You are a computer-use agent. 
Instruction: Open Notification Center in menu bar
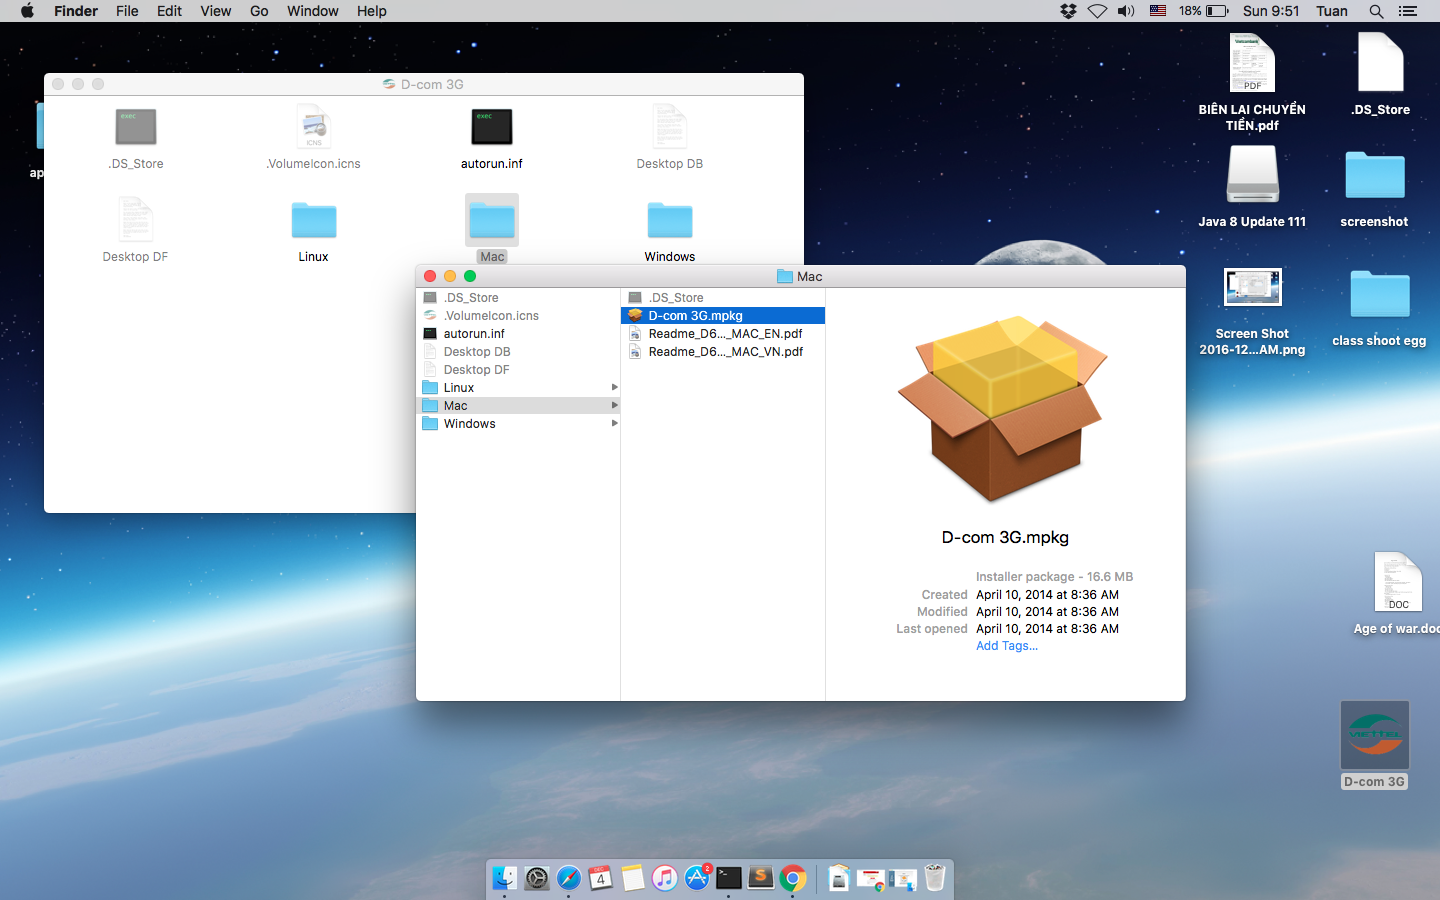[1408, 11]
